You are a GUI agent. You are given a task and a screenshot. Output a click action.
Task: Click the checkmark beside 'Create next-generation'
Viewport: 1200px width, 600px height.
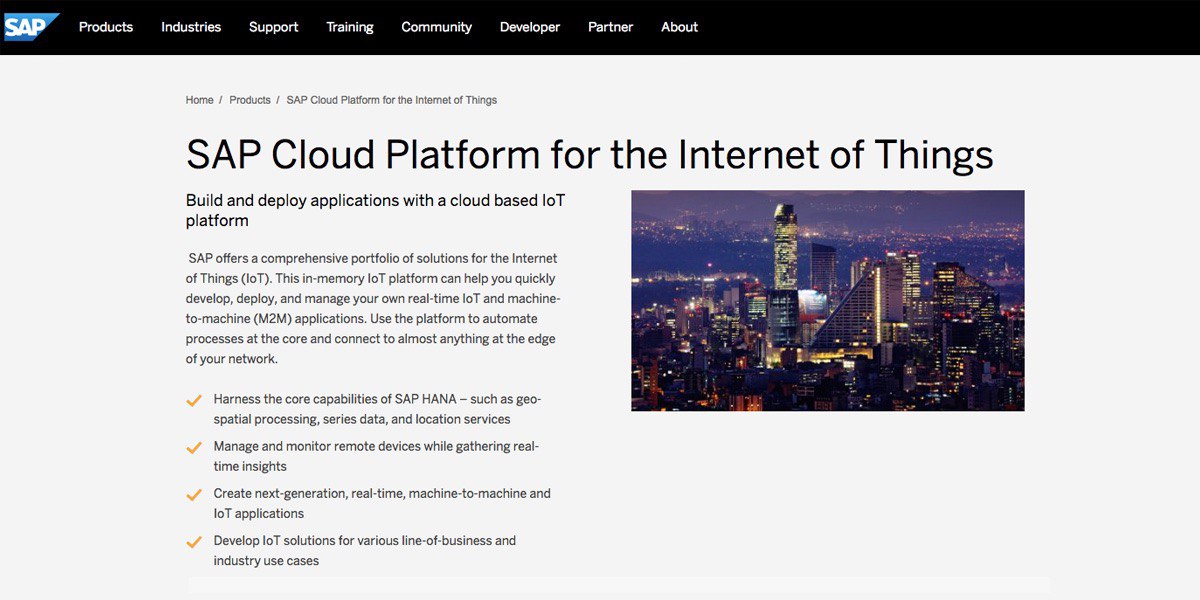194,494
